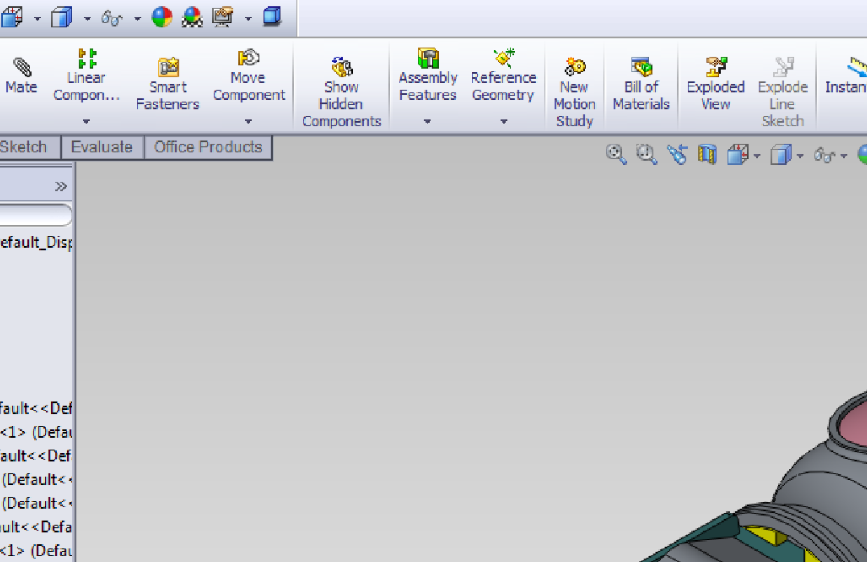
Task: Open view toolbar Hide/Show dropdown arrow
Action: point(843,156)
